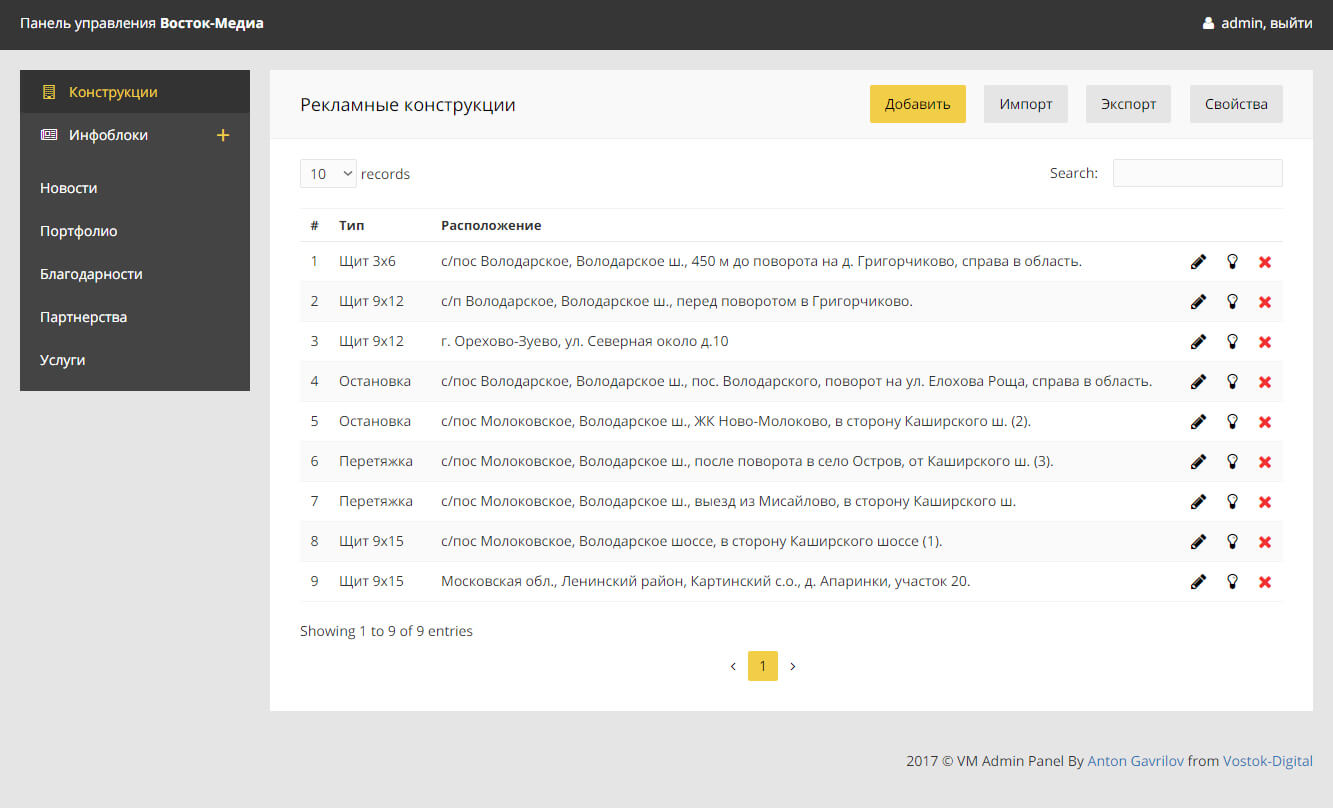Sort table by the Тип column header

point(352,226)
